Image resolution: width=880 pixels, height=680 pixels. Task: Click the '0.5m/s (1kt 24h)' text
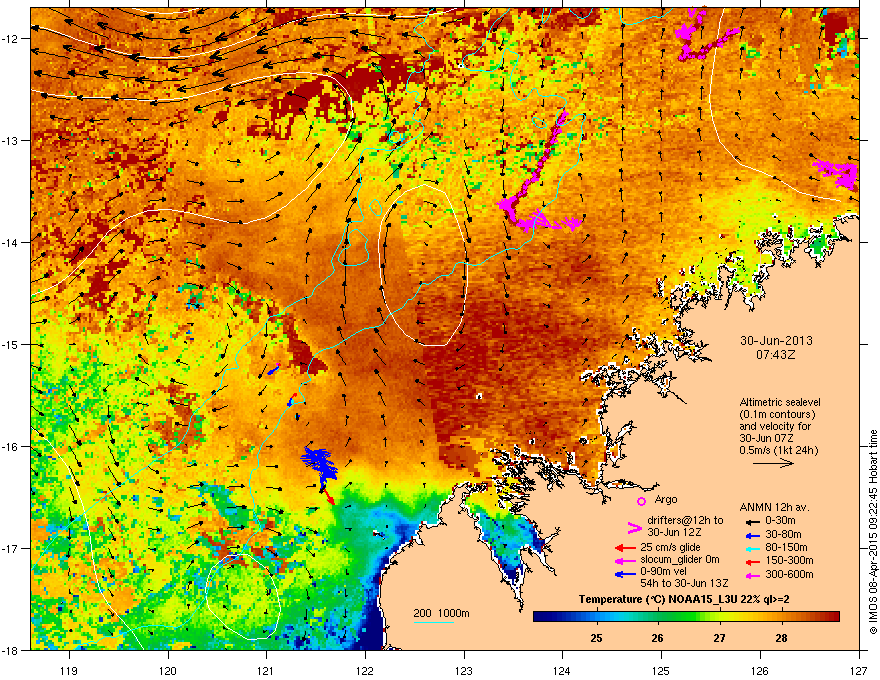pyautogui.click(x=778, y=450)
